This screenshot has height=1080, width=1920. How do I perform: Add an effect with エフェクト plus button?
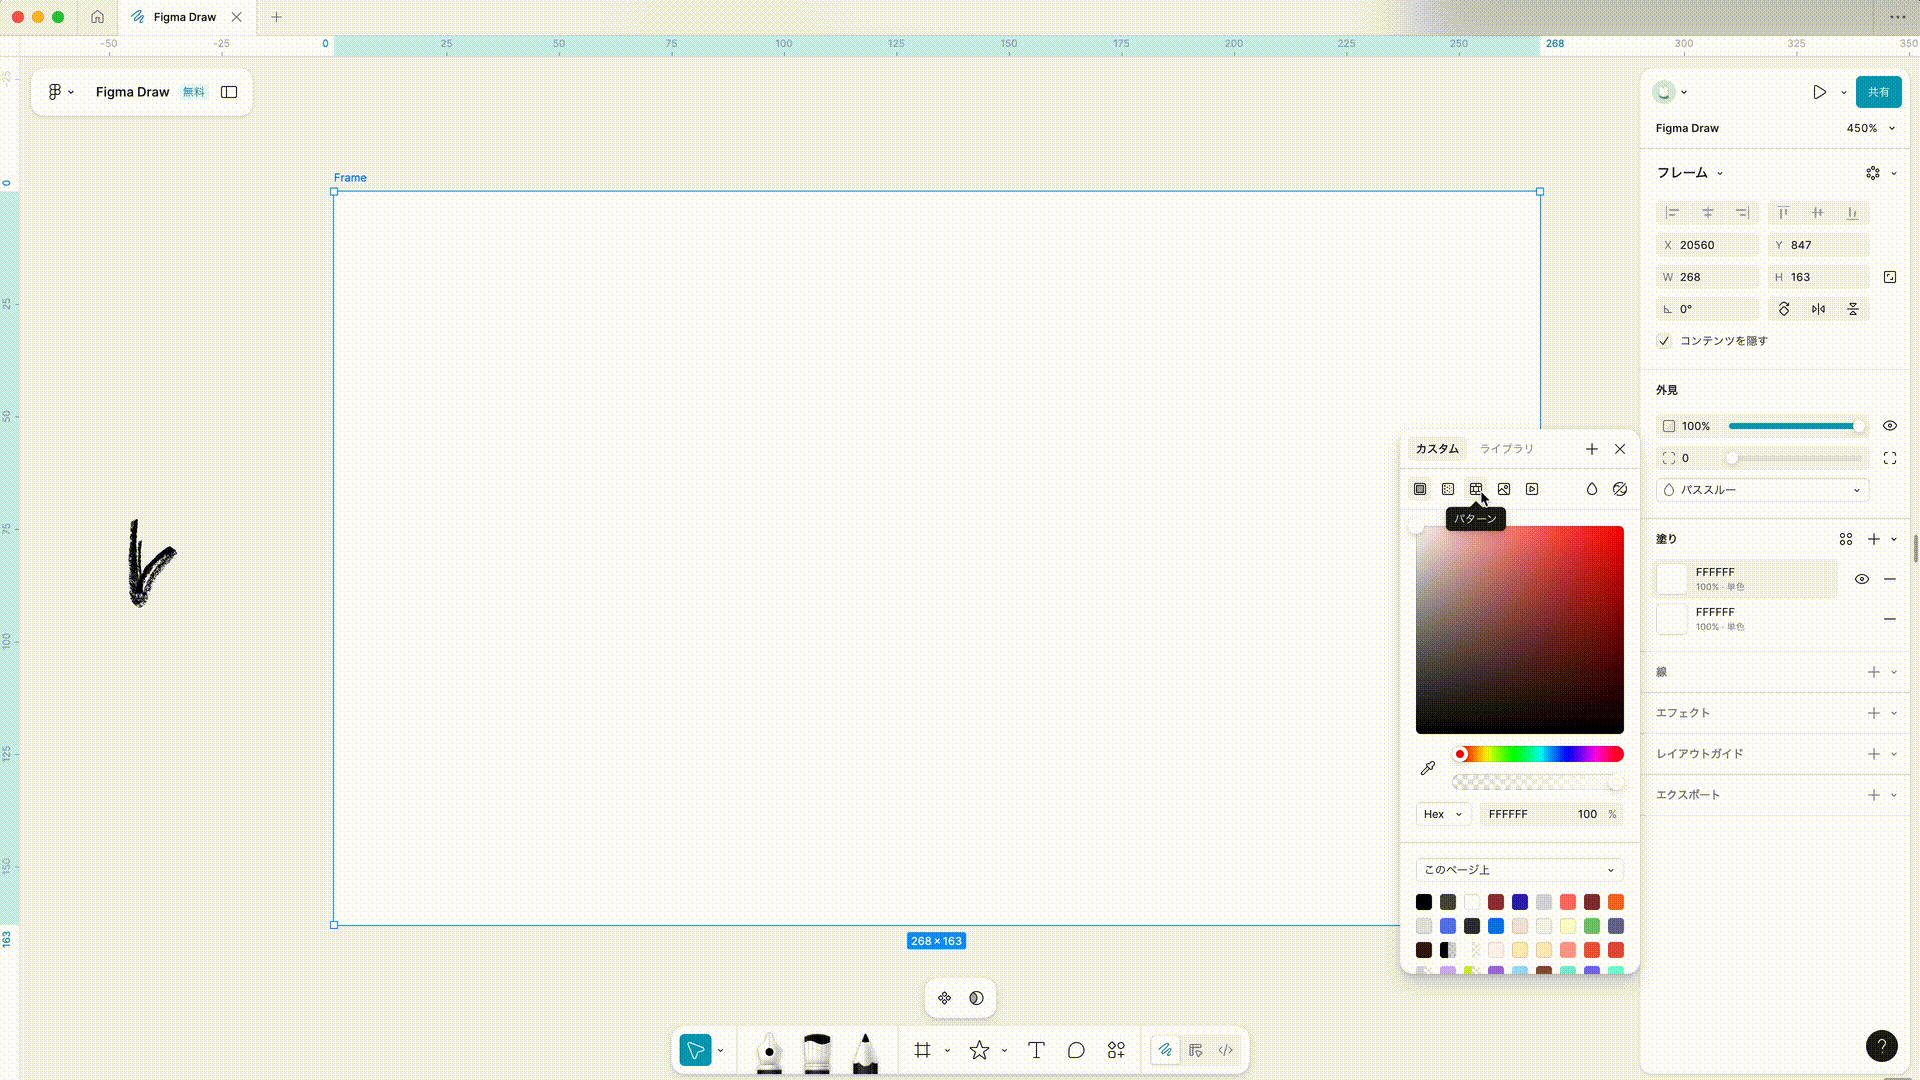point(1874,713)
